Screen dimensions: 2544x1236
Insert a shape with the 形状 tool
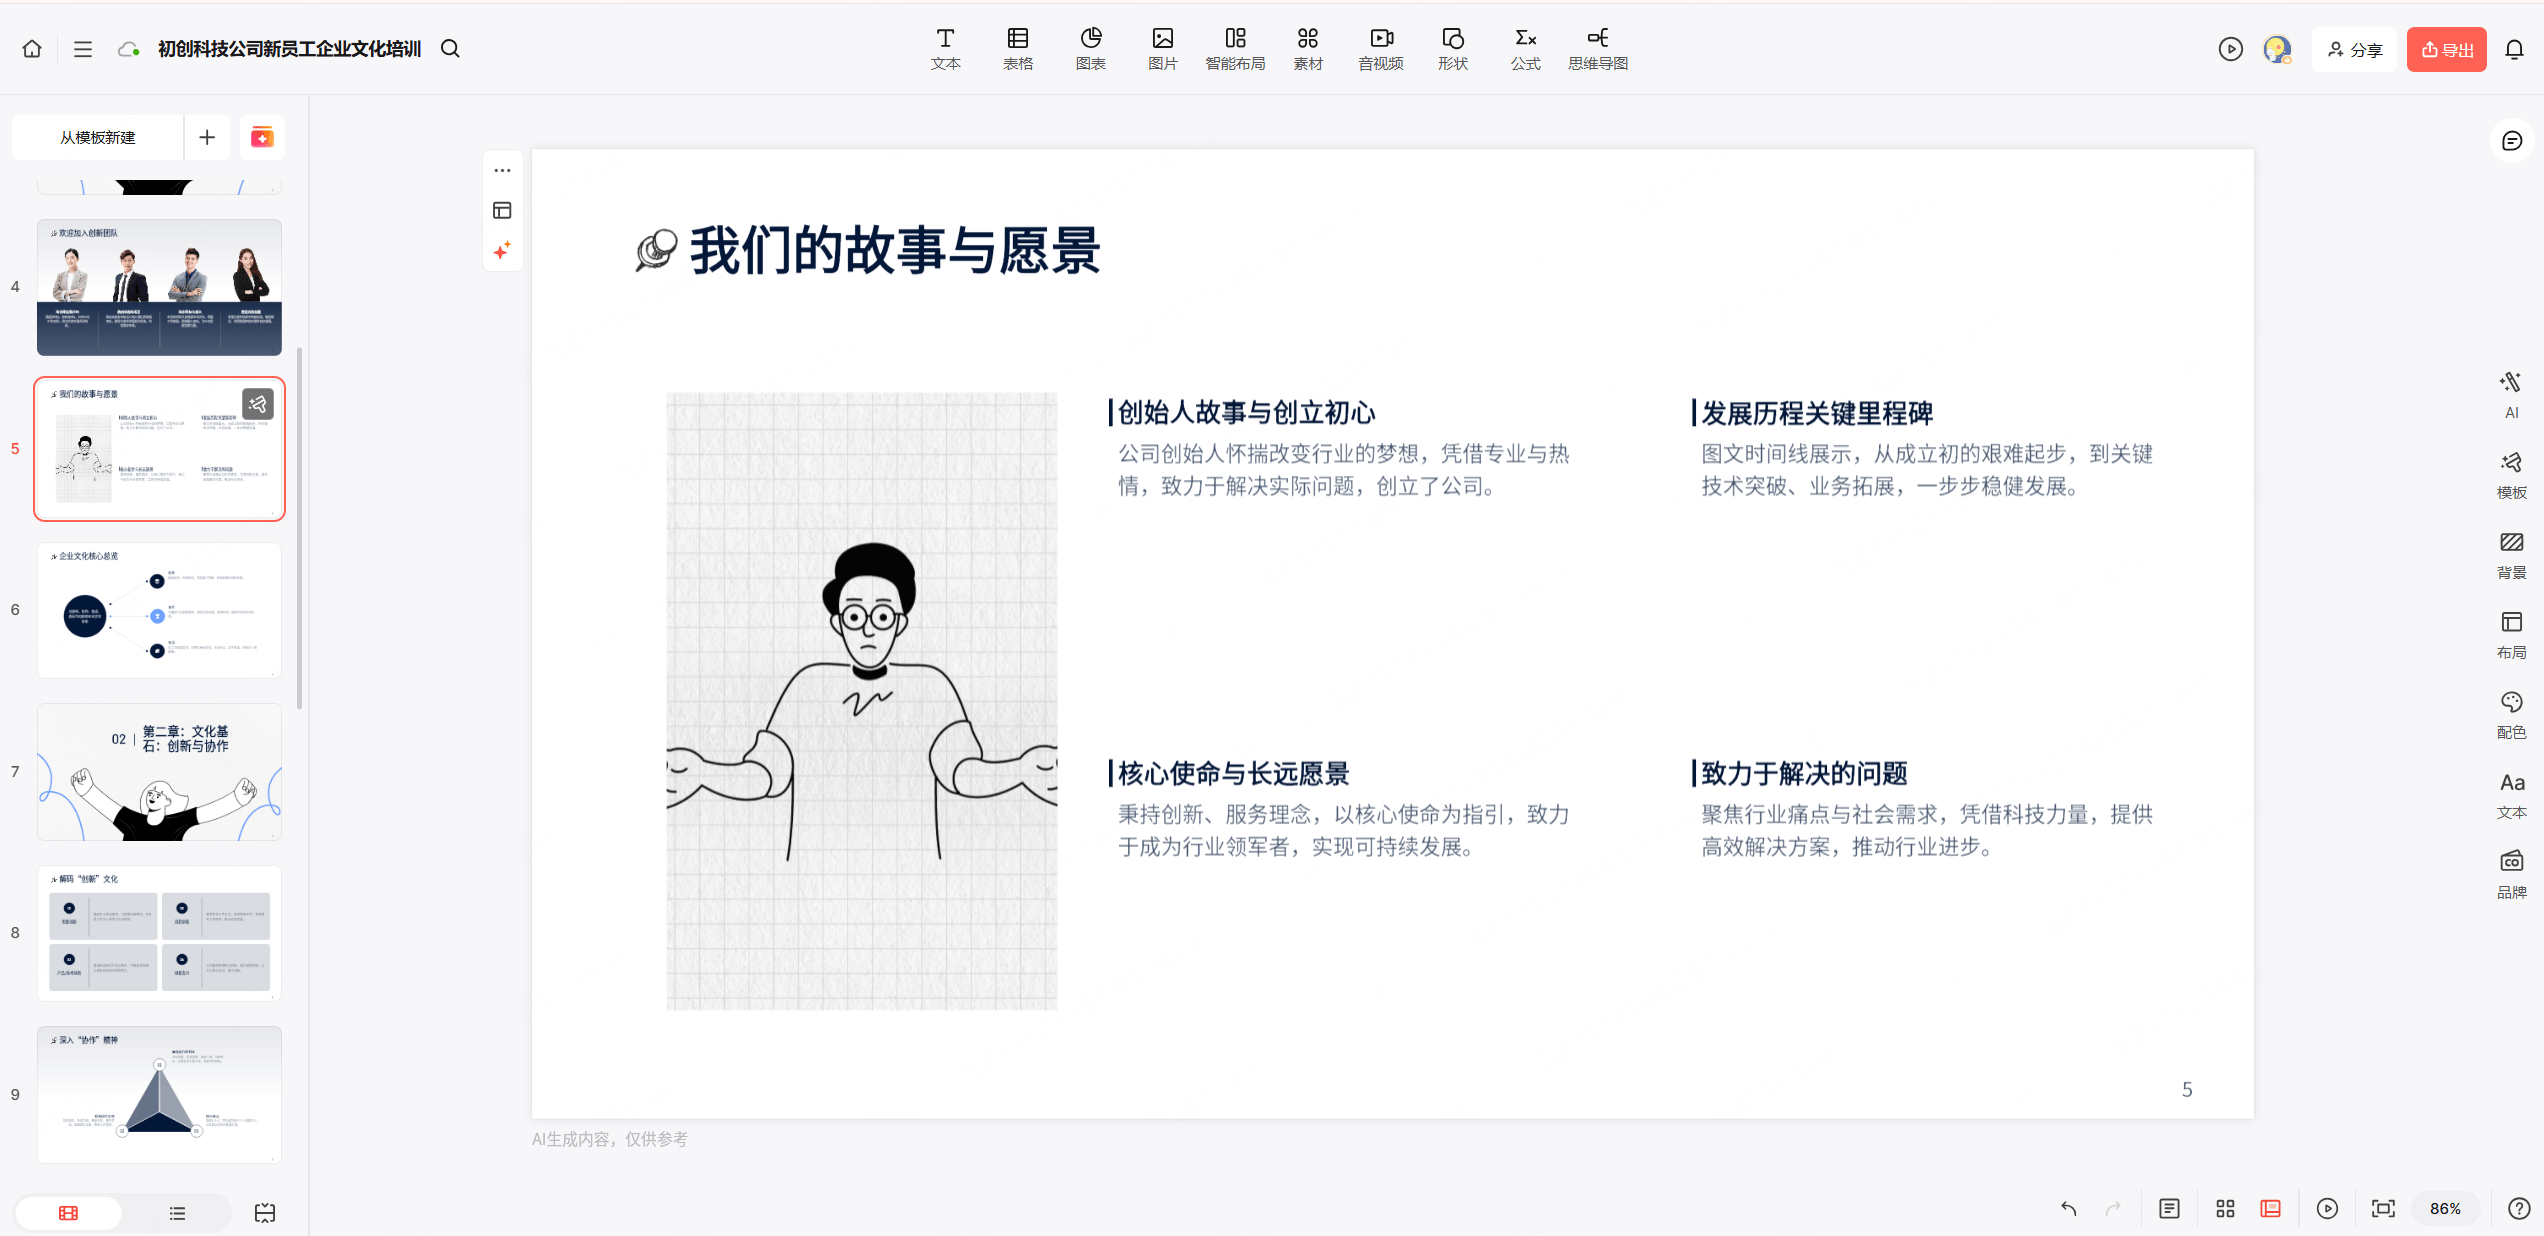(x=1452, y=48)
